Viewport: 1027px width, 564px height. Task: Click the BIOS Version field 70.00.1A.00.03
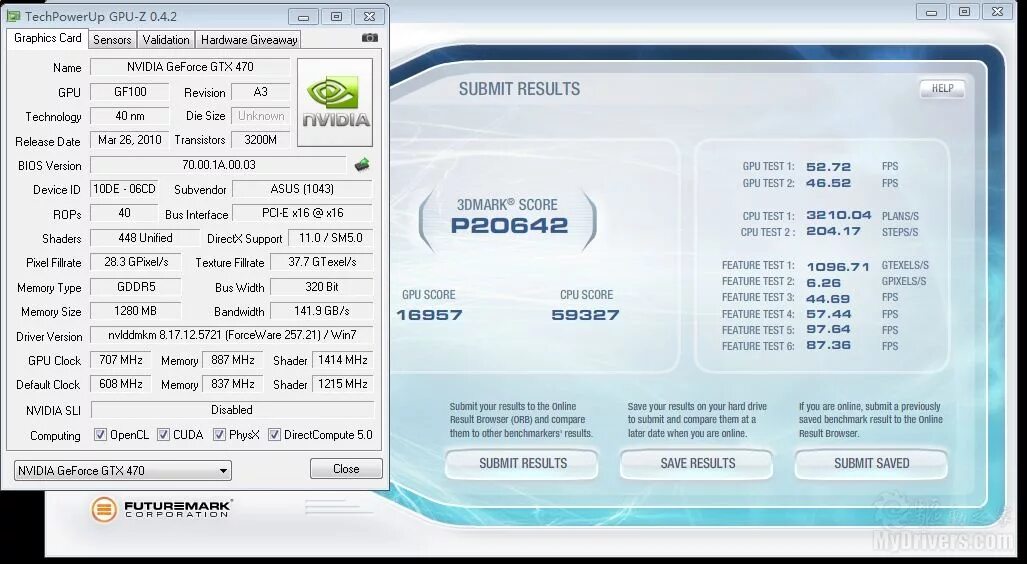tap(218, 165)
